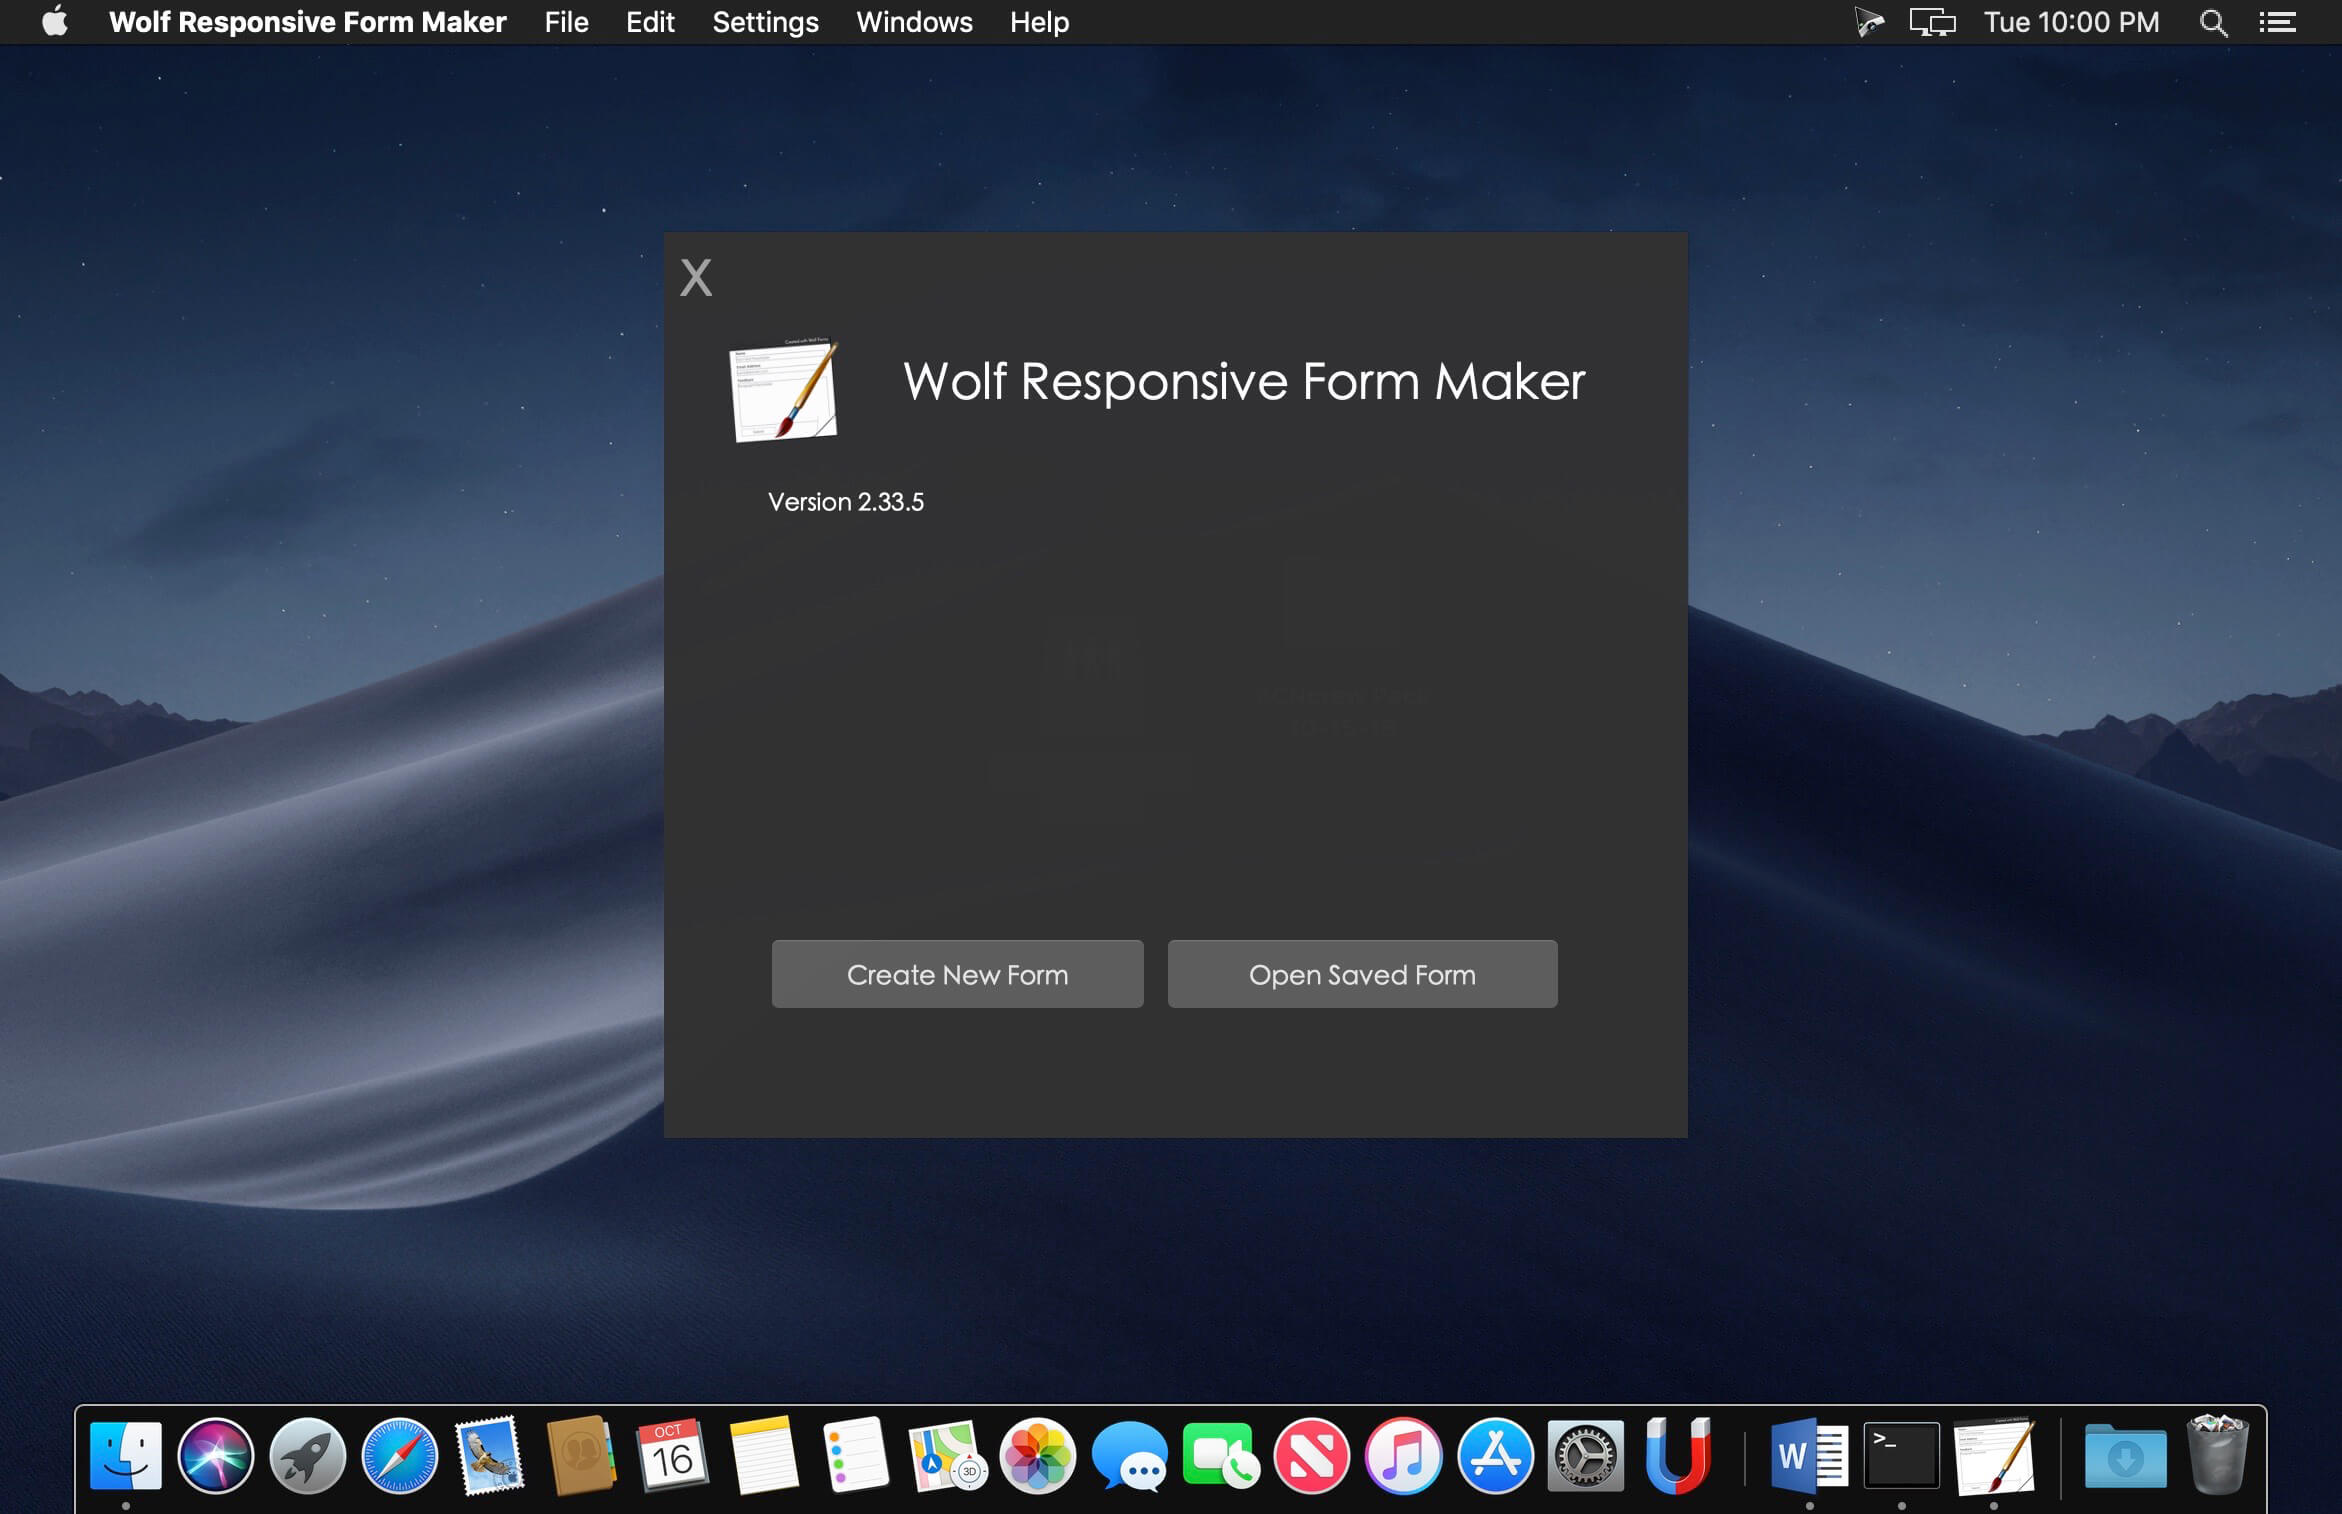The width and height of the screenshot is (2342, 1514).
Task: Open the File menu
Action: (x=566, y=22)
